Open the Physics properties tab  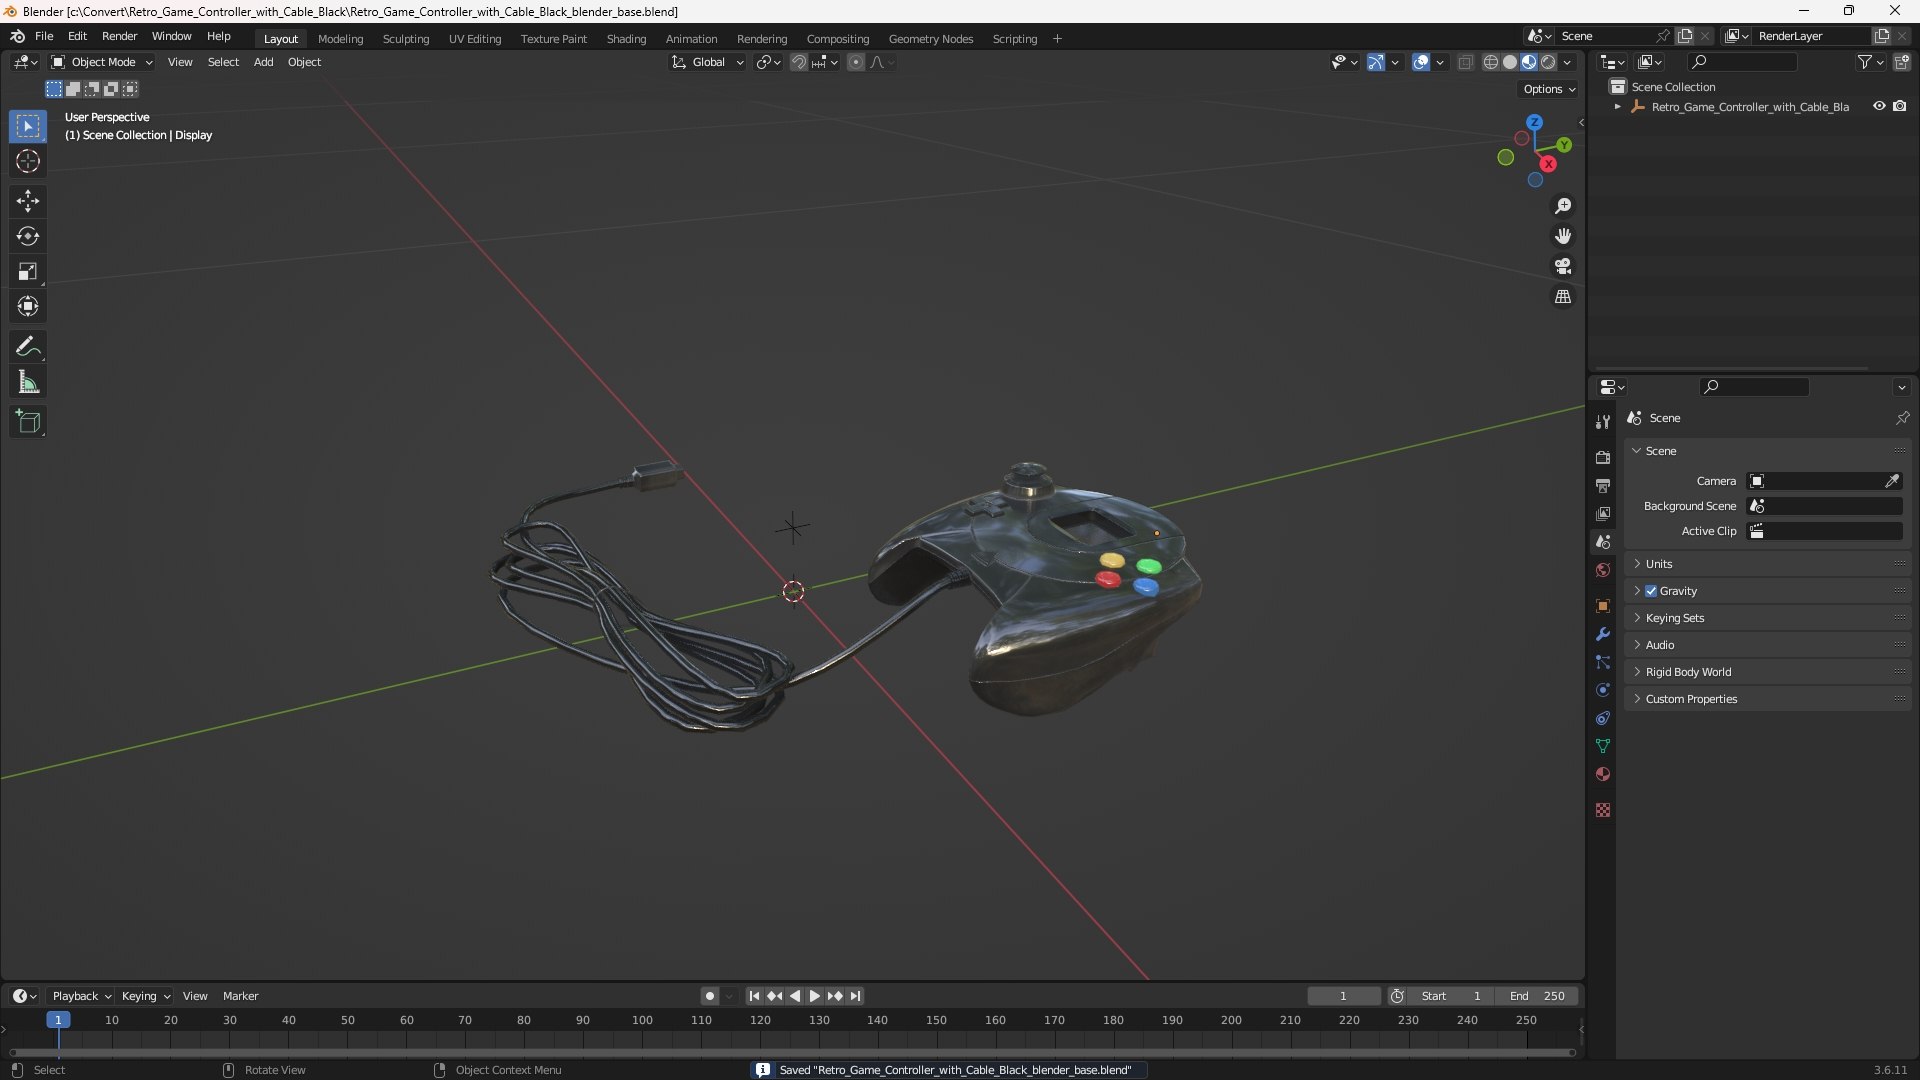pyautogui.click(x=1603, y=690)
